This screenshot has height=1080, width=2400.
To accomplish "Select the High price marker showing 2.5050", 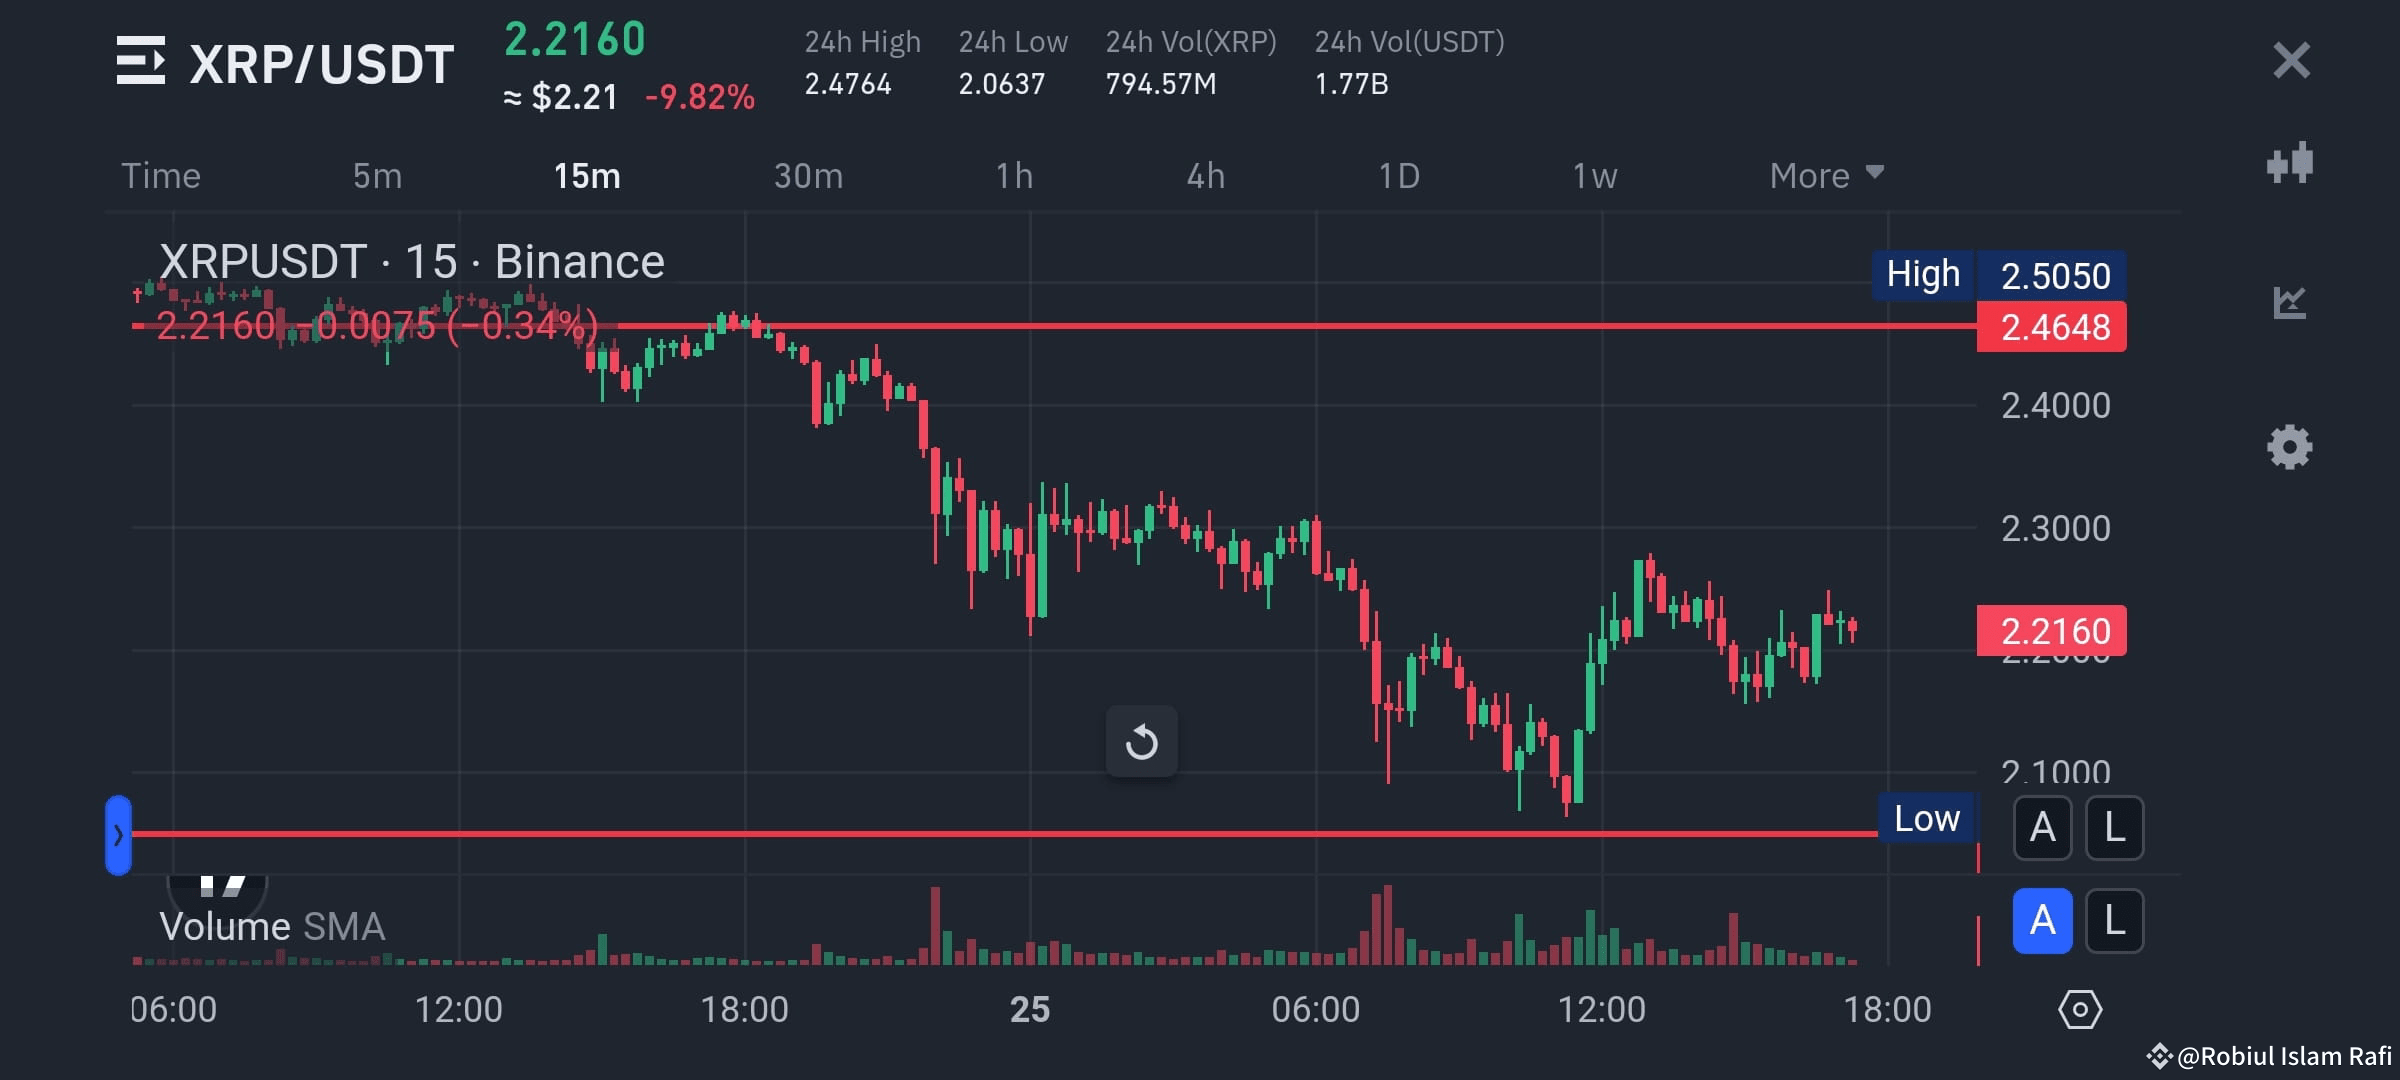I will (x=2055, y=276).
